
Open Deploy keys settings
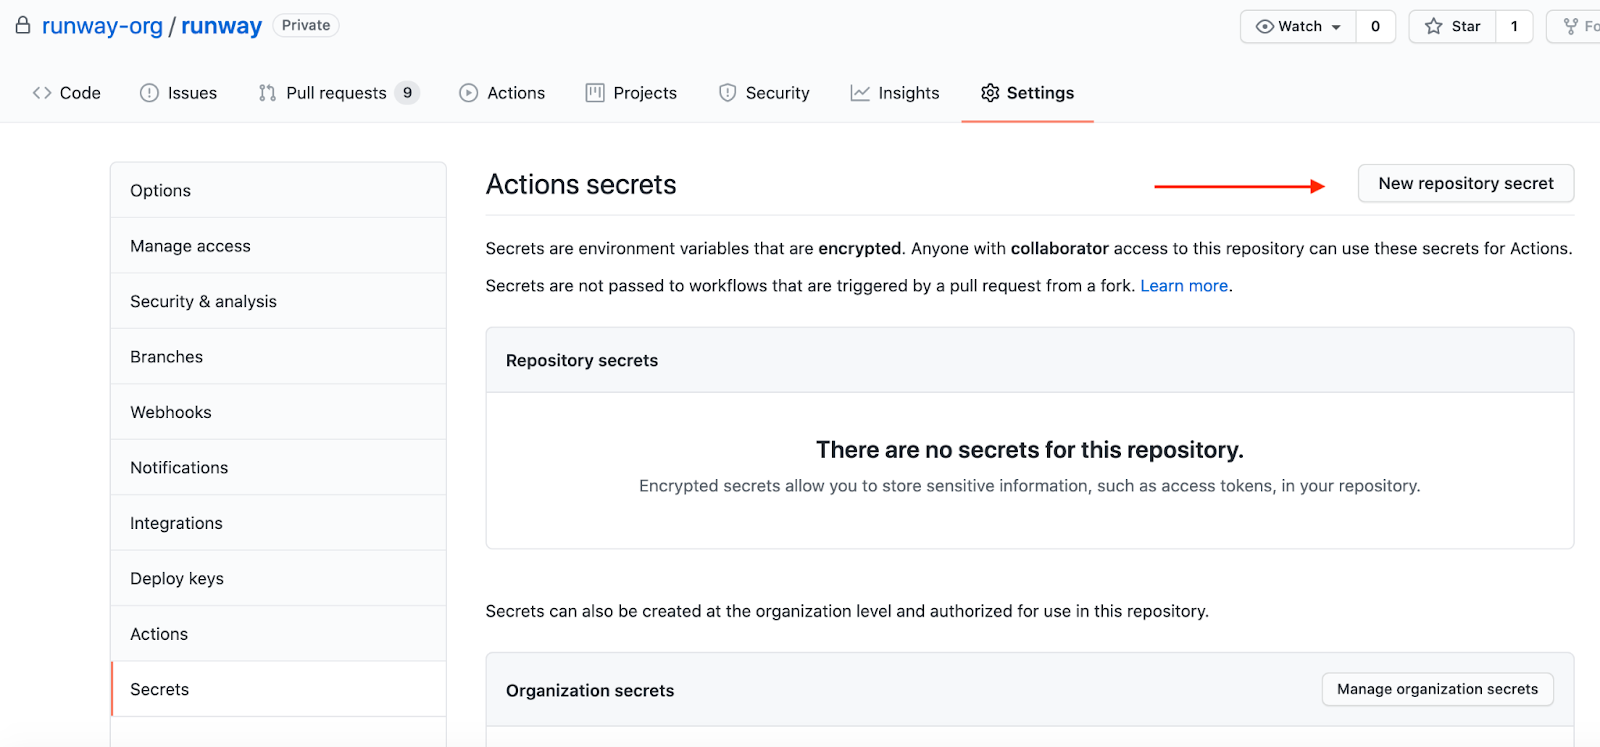pyautogui.click(x=278, y=578)
